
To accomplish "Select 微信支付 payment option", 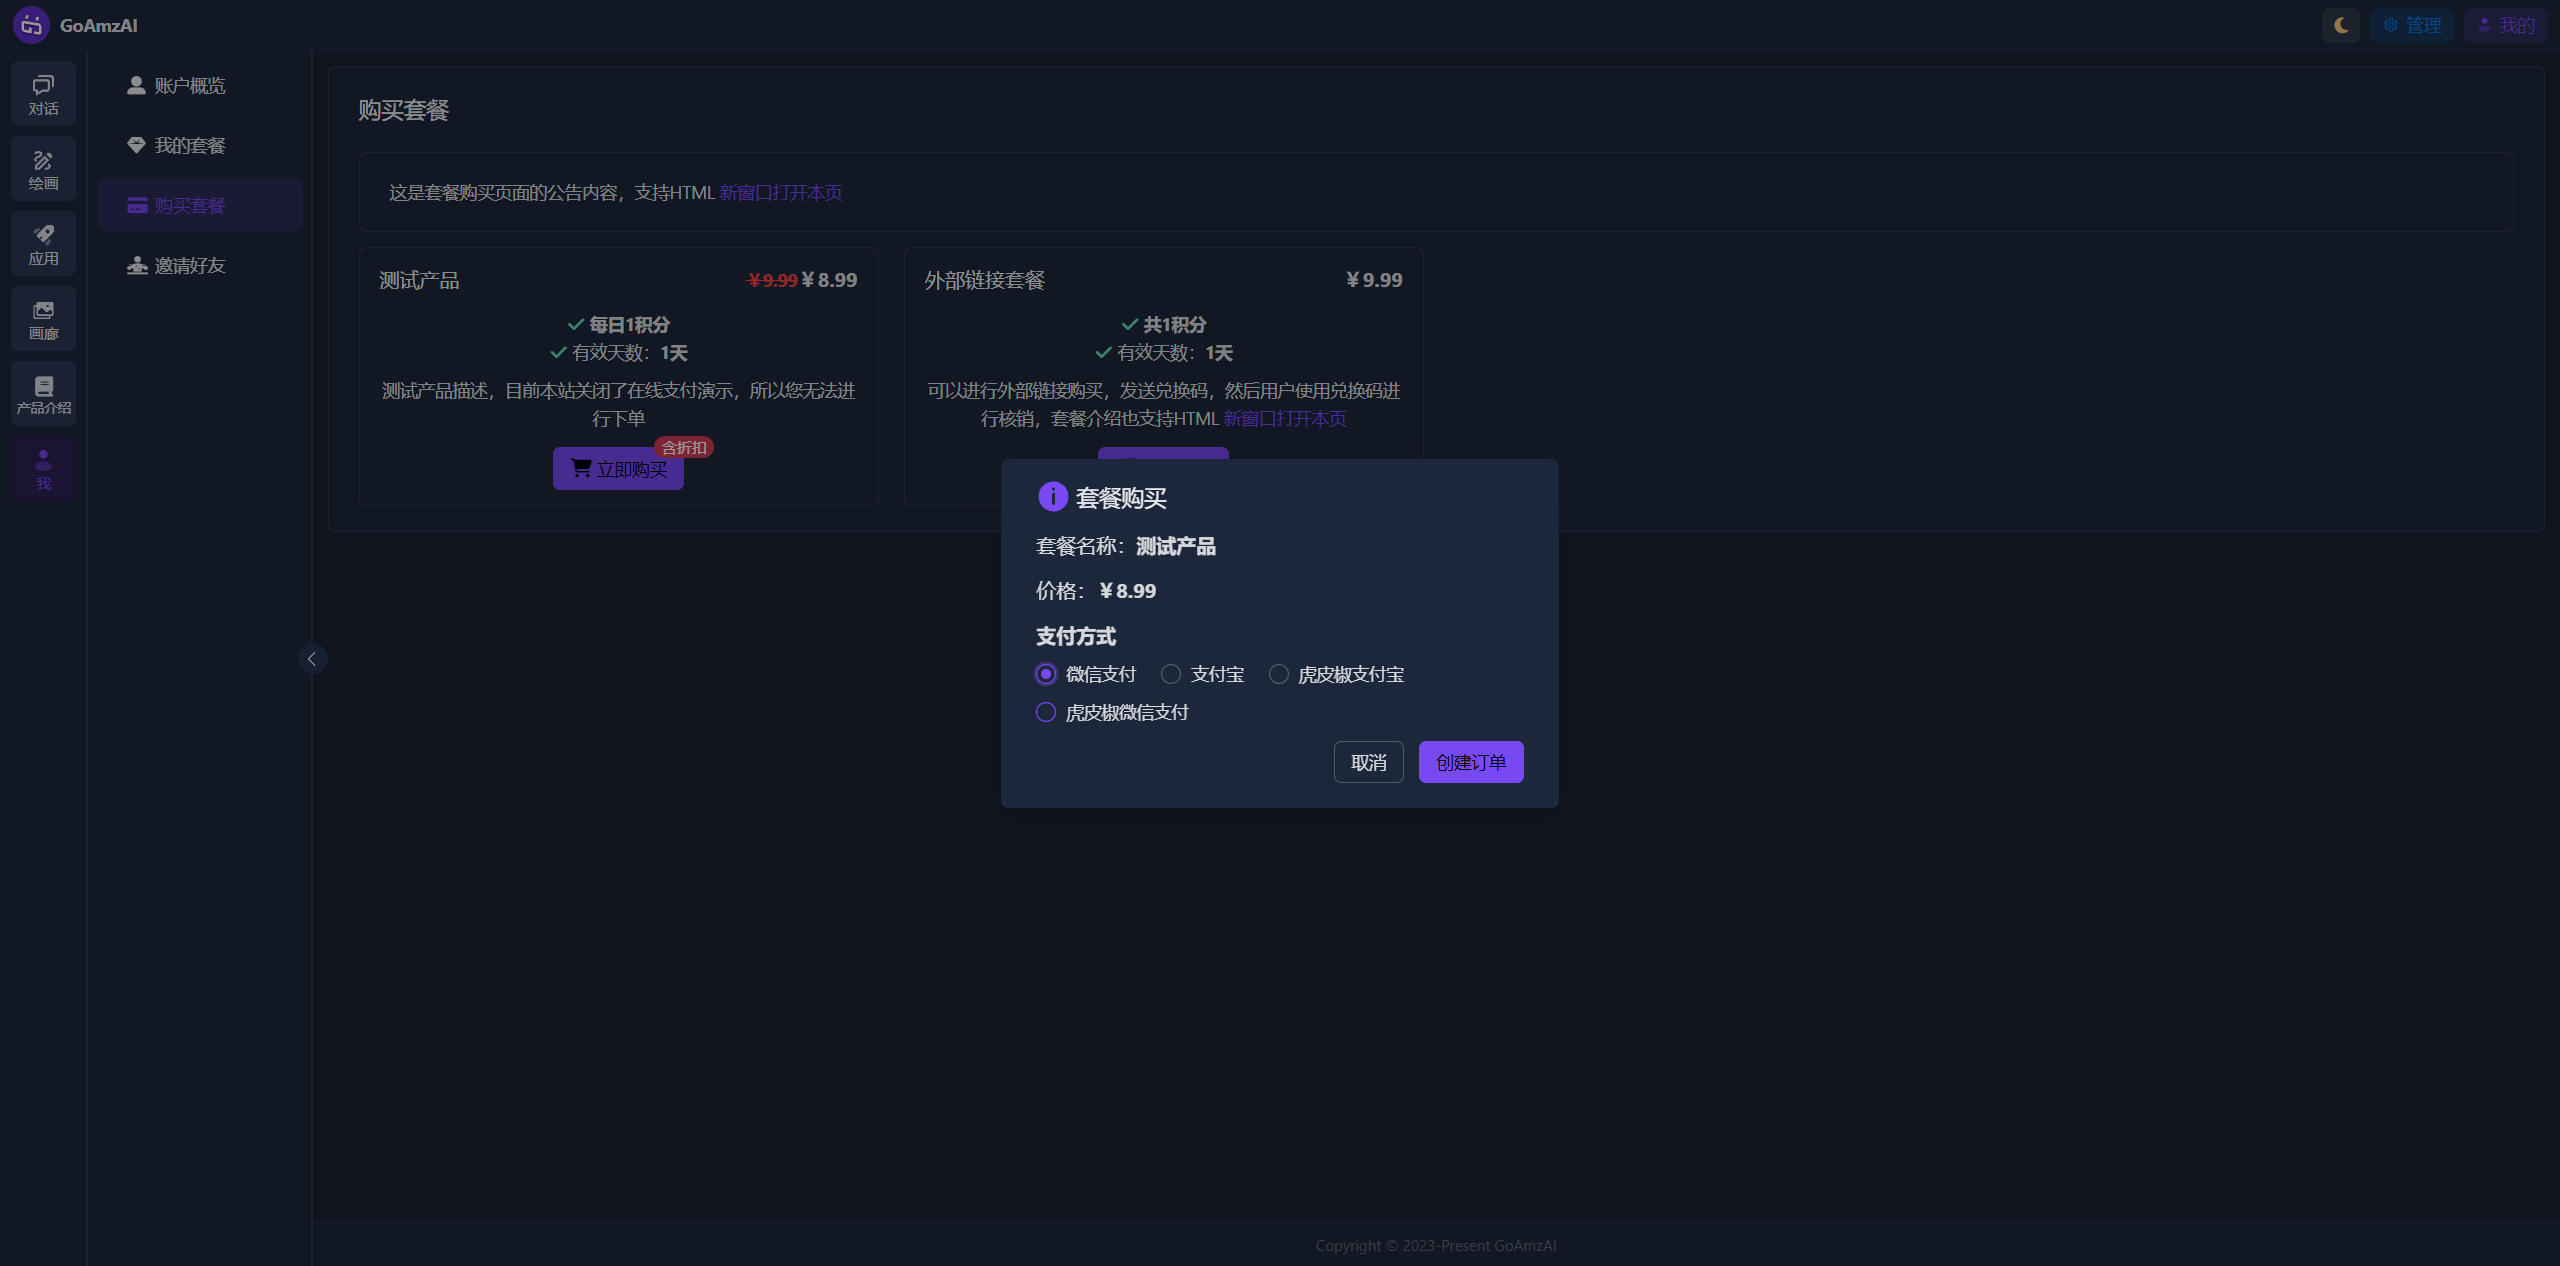I will point(1046,674).
